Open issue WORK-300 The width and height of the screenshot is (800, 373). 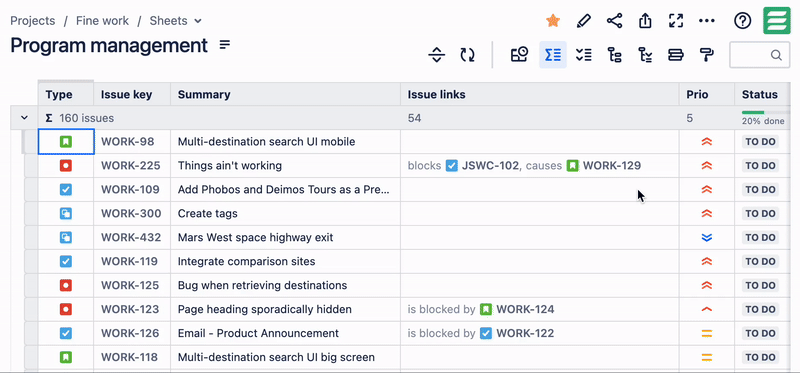(131, 213)
